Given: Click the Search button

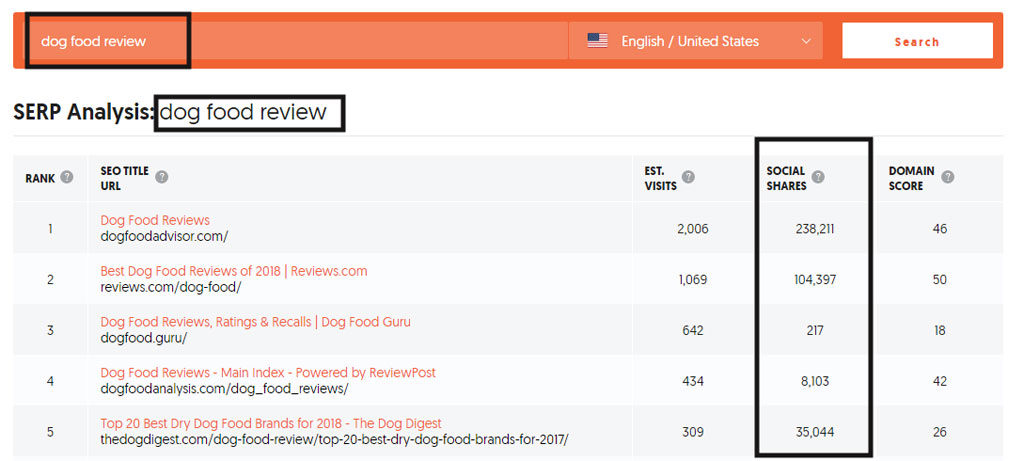Looking at the screenshot, I should pyautogui.click(x=917, y=41).
